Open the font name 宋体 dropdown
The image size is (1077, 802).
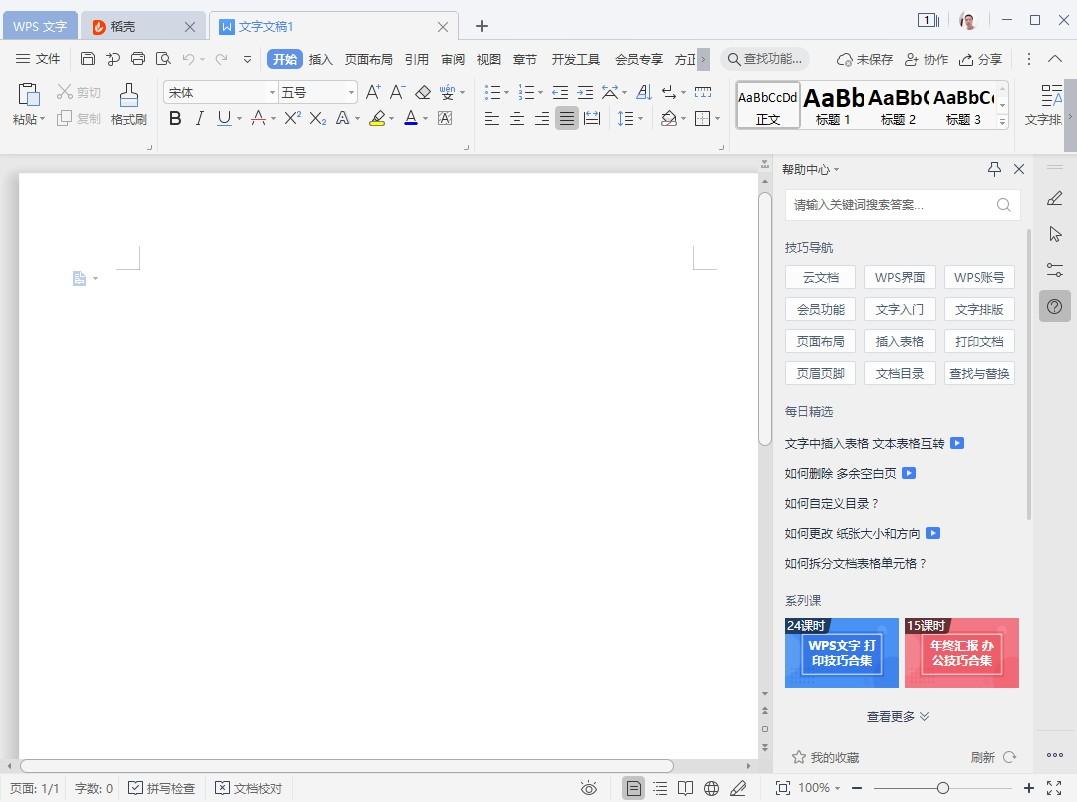click(272, 92)
